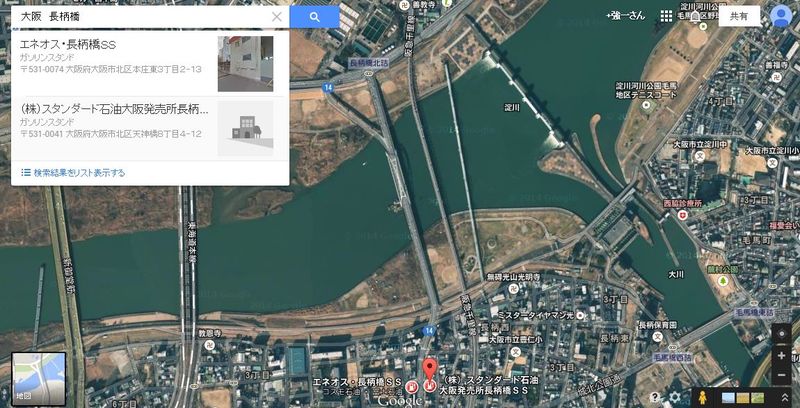Click the 大阪市立淀川中 school marker
The height and width of the screenshot is (408, 800).
click(700, 156)
